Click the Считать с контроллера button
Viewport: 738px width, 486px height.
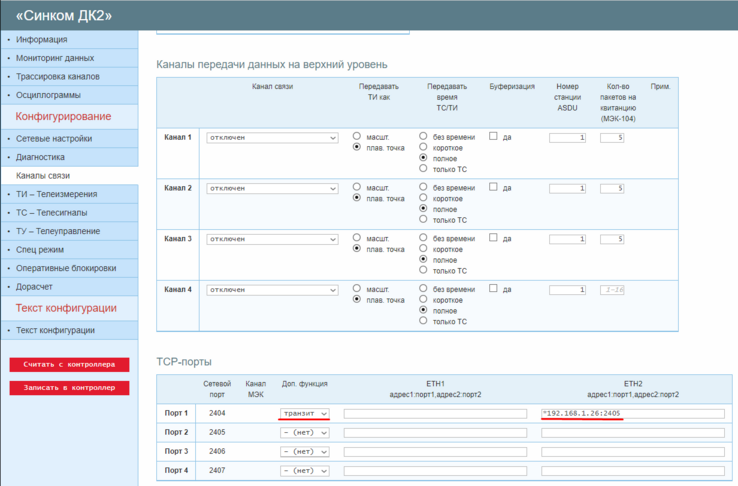[x=69, y=365]
